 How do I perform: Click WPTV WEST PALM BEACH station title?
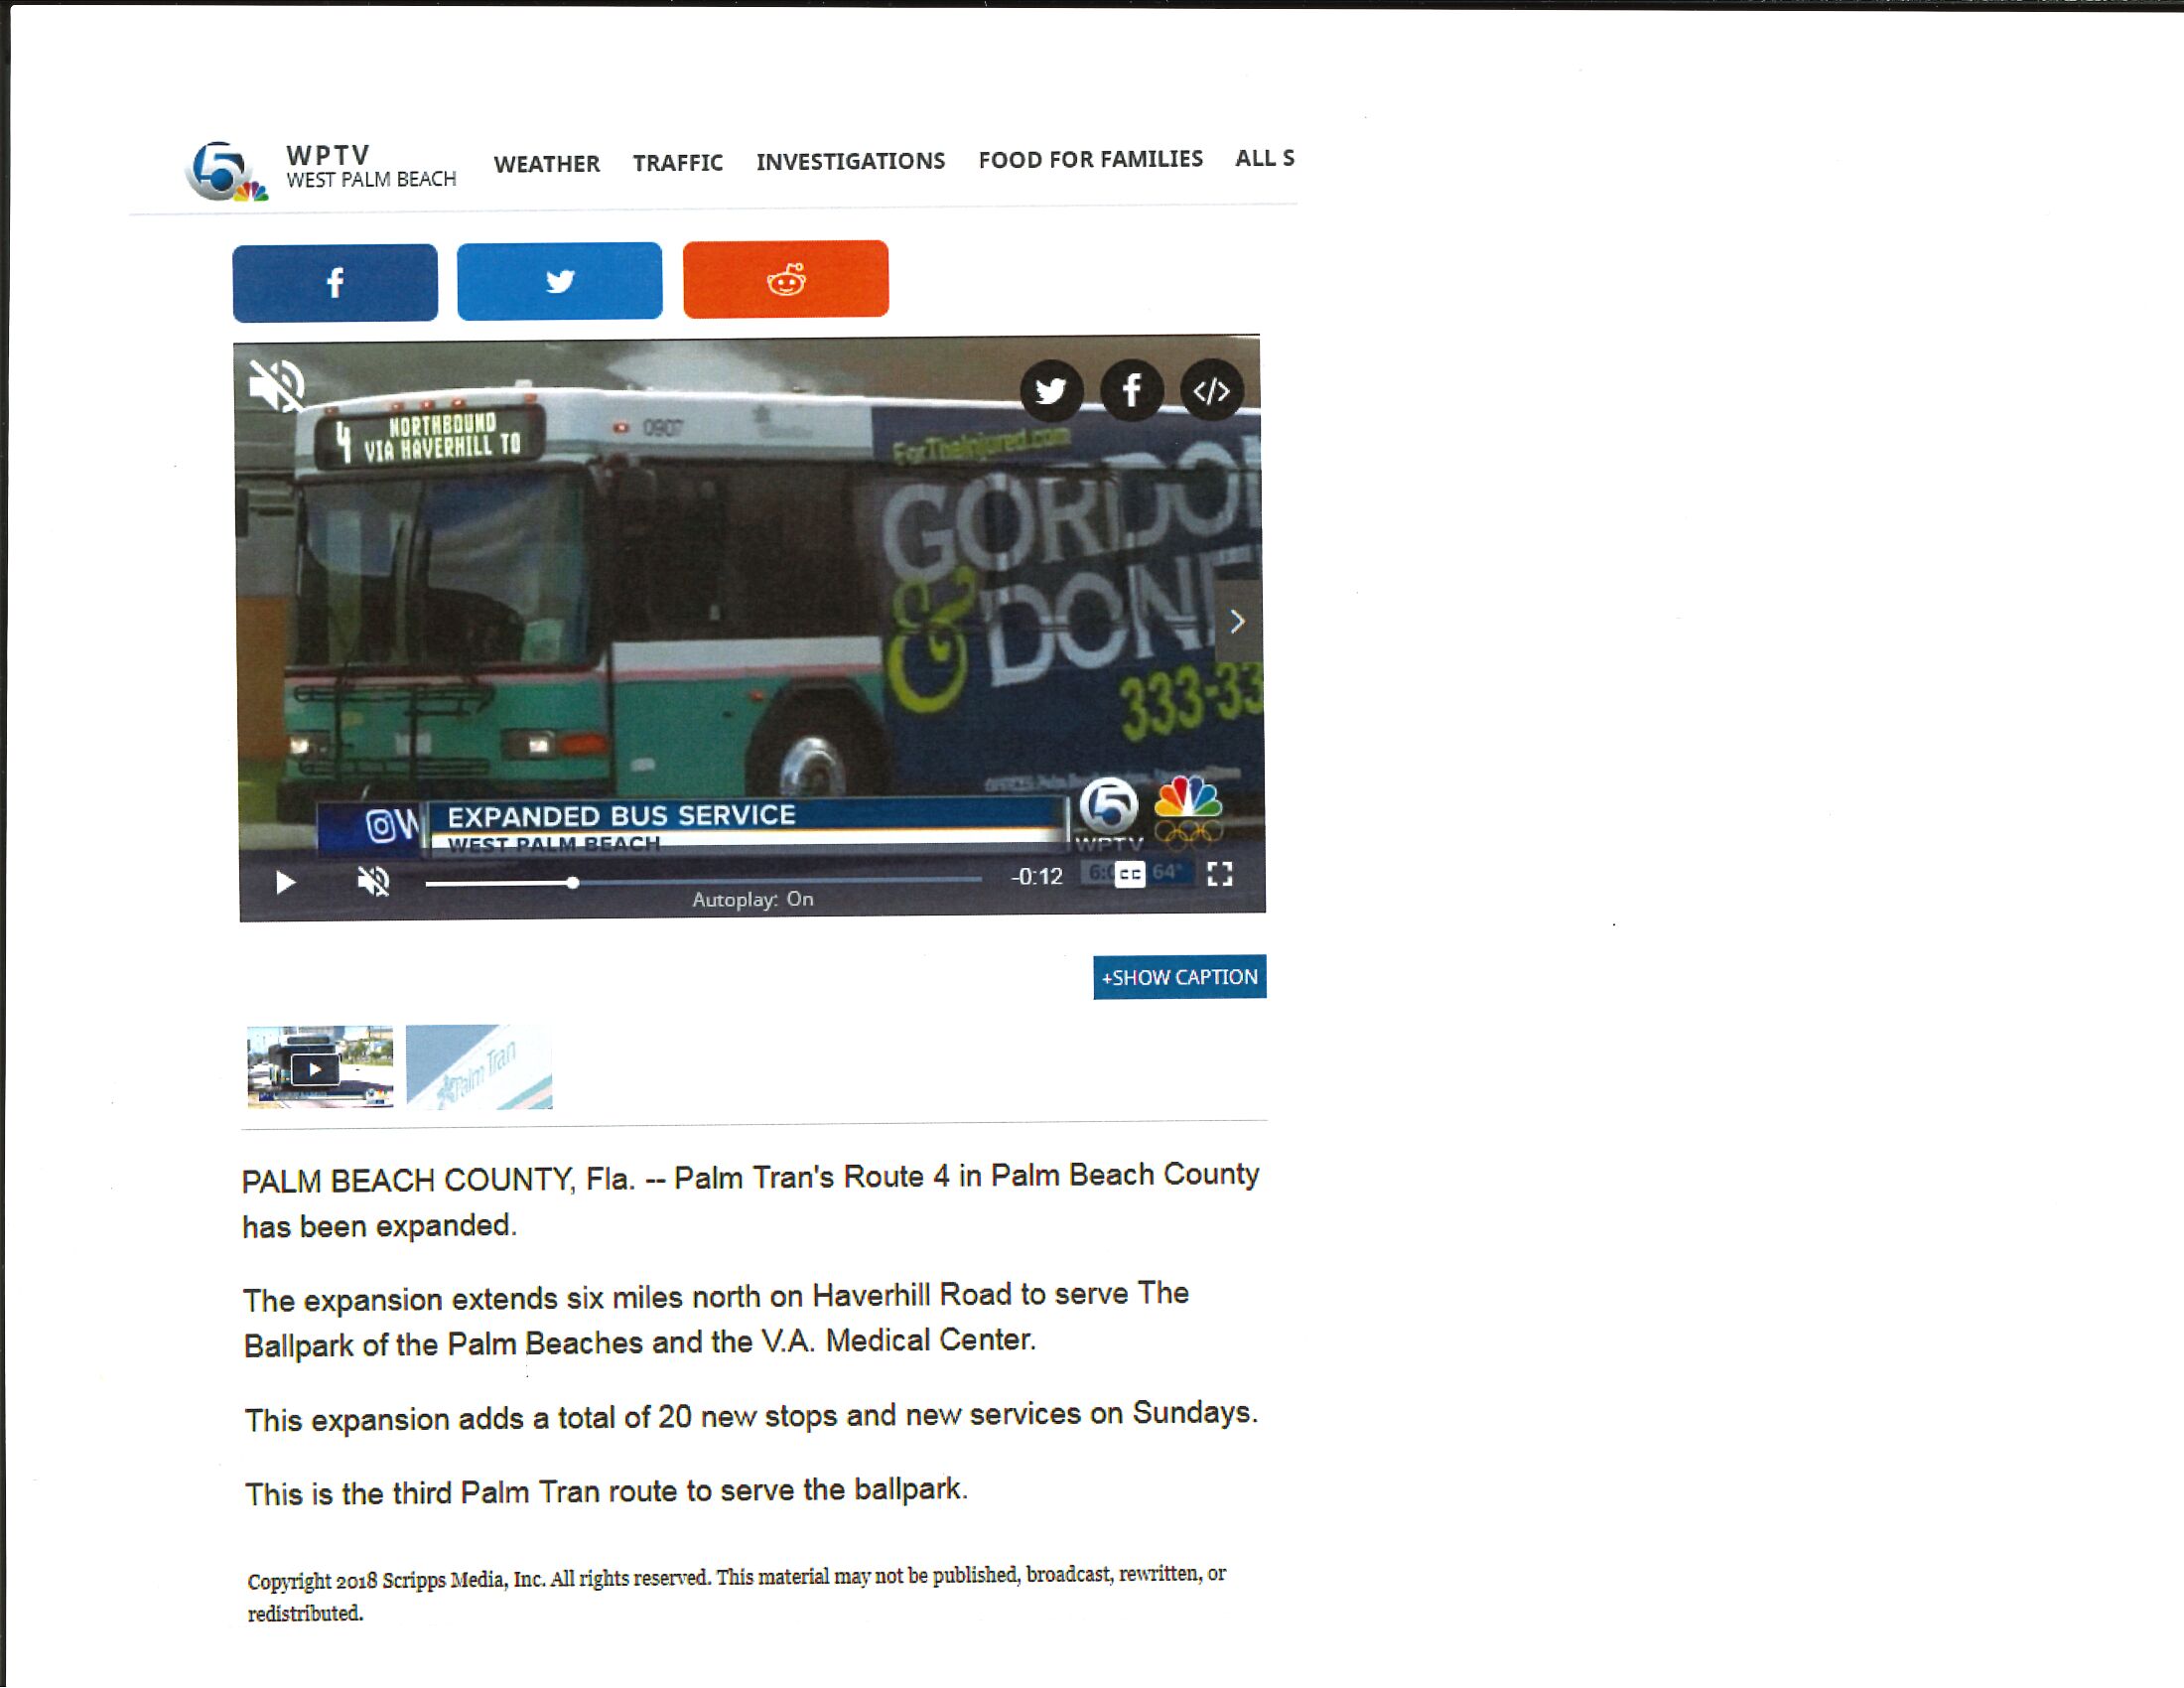(371, 166)
